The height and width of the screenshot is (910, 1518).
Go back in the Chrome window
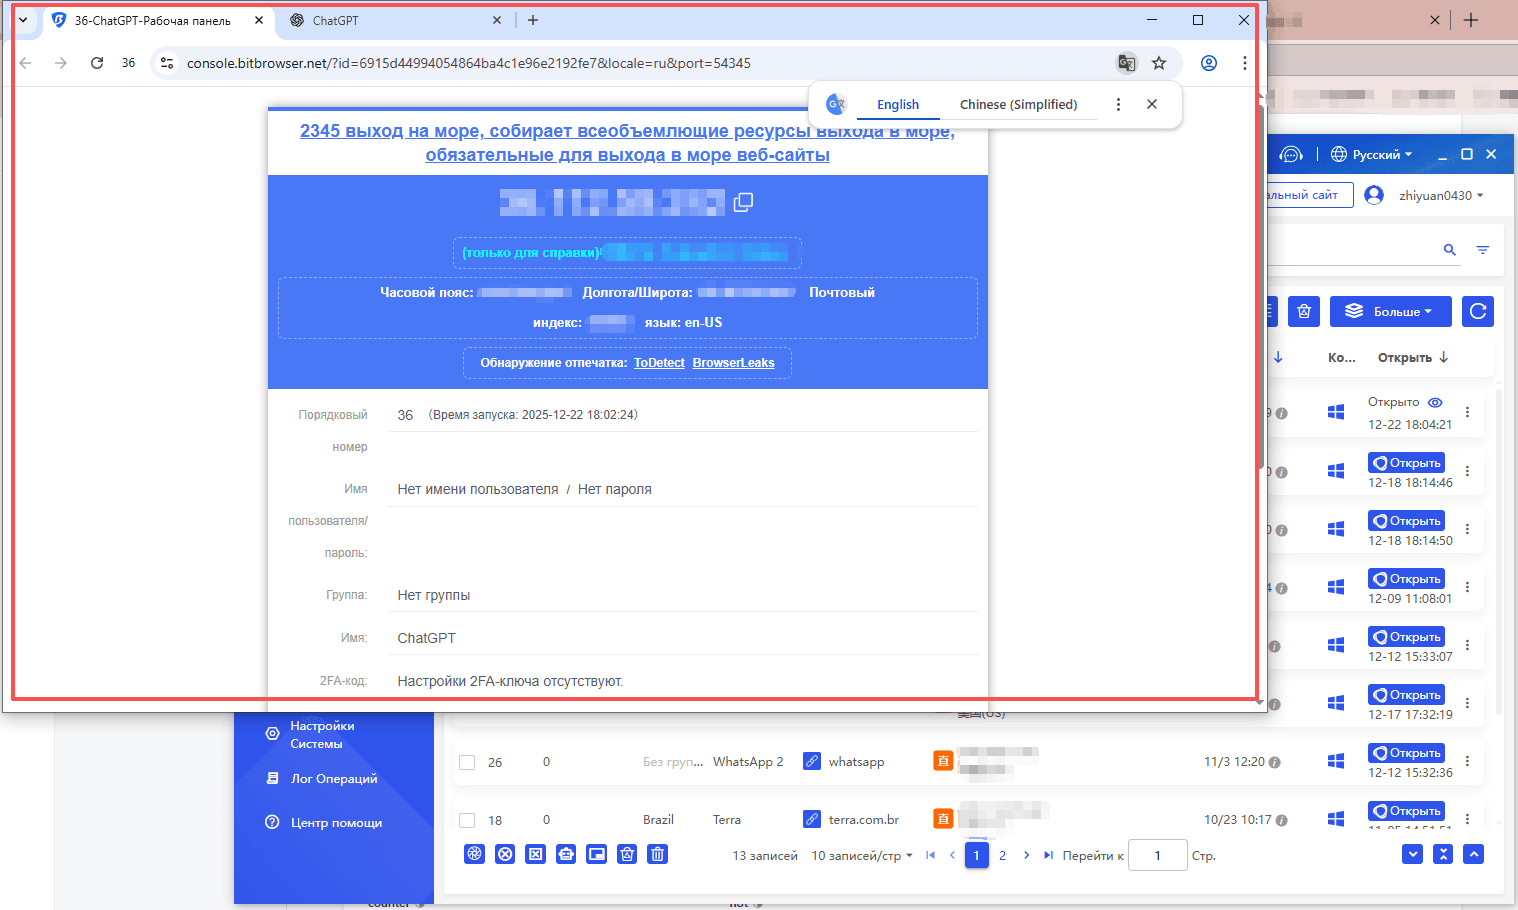26,63
